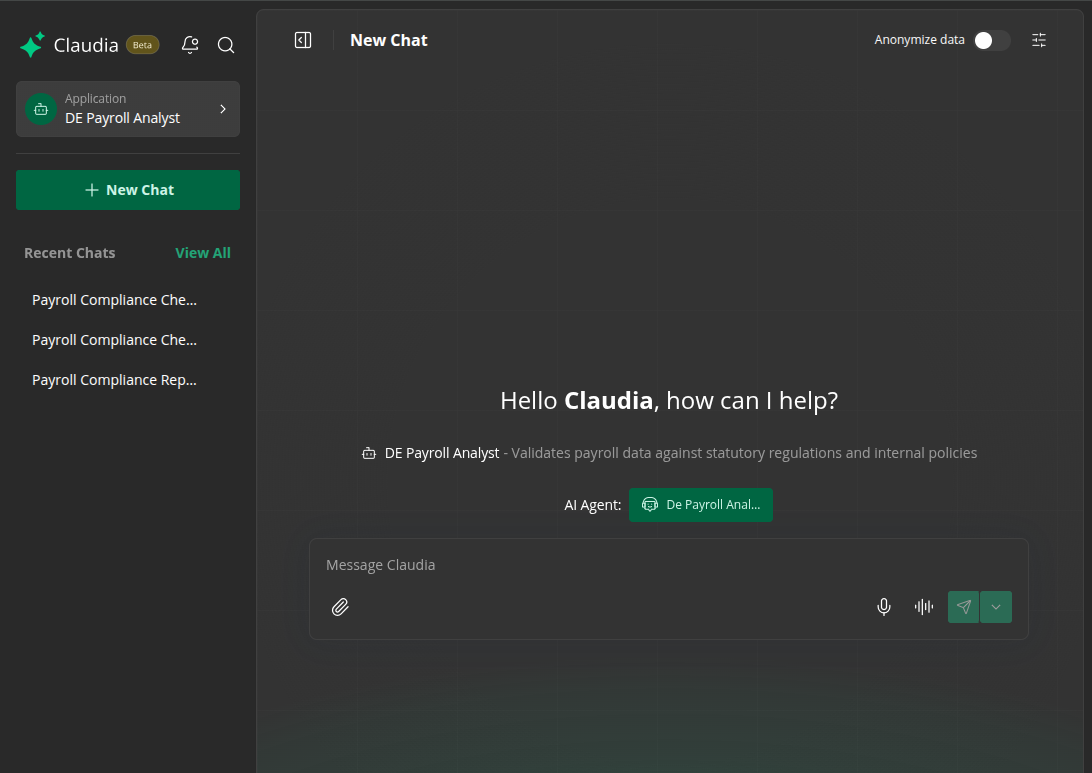This screenshot has width=1092, height=773.
Task: Open the second Payroll Compliance Che... chat
Action: click(x=115, y=340)
